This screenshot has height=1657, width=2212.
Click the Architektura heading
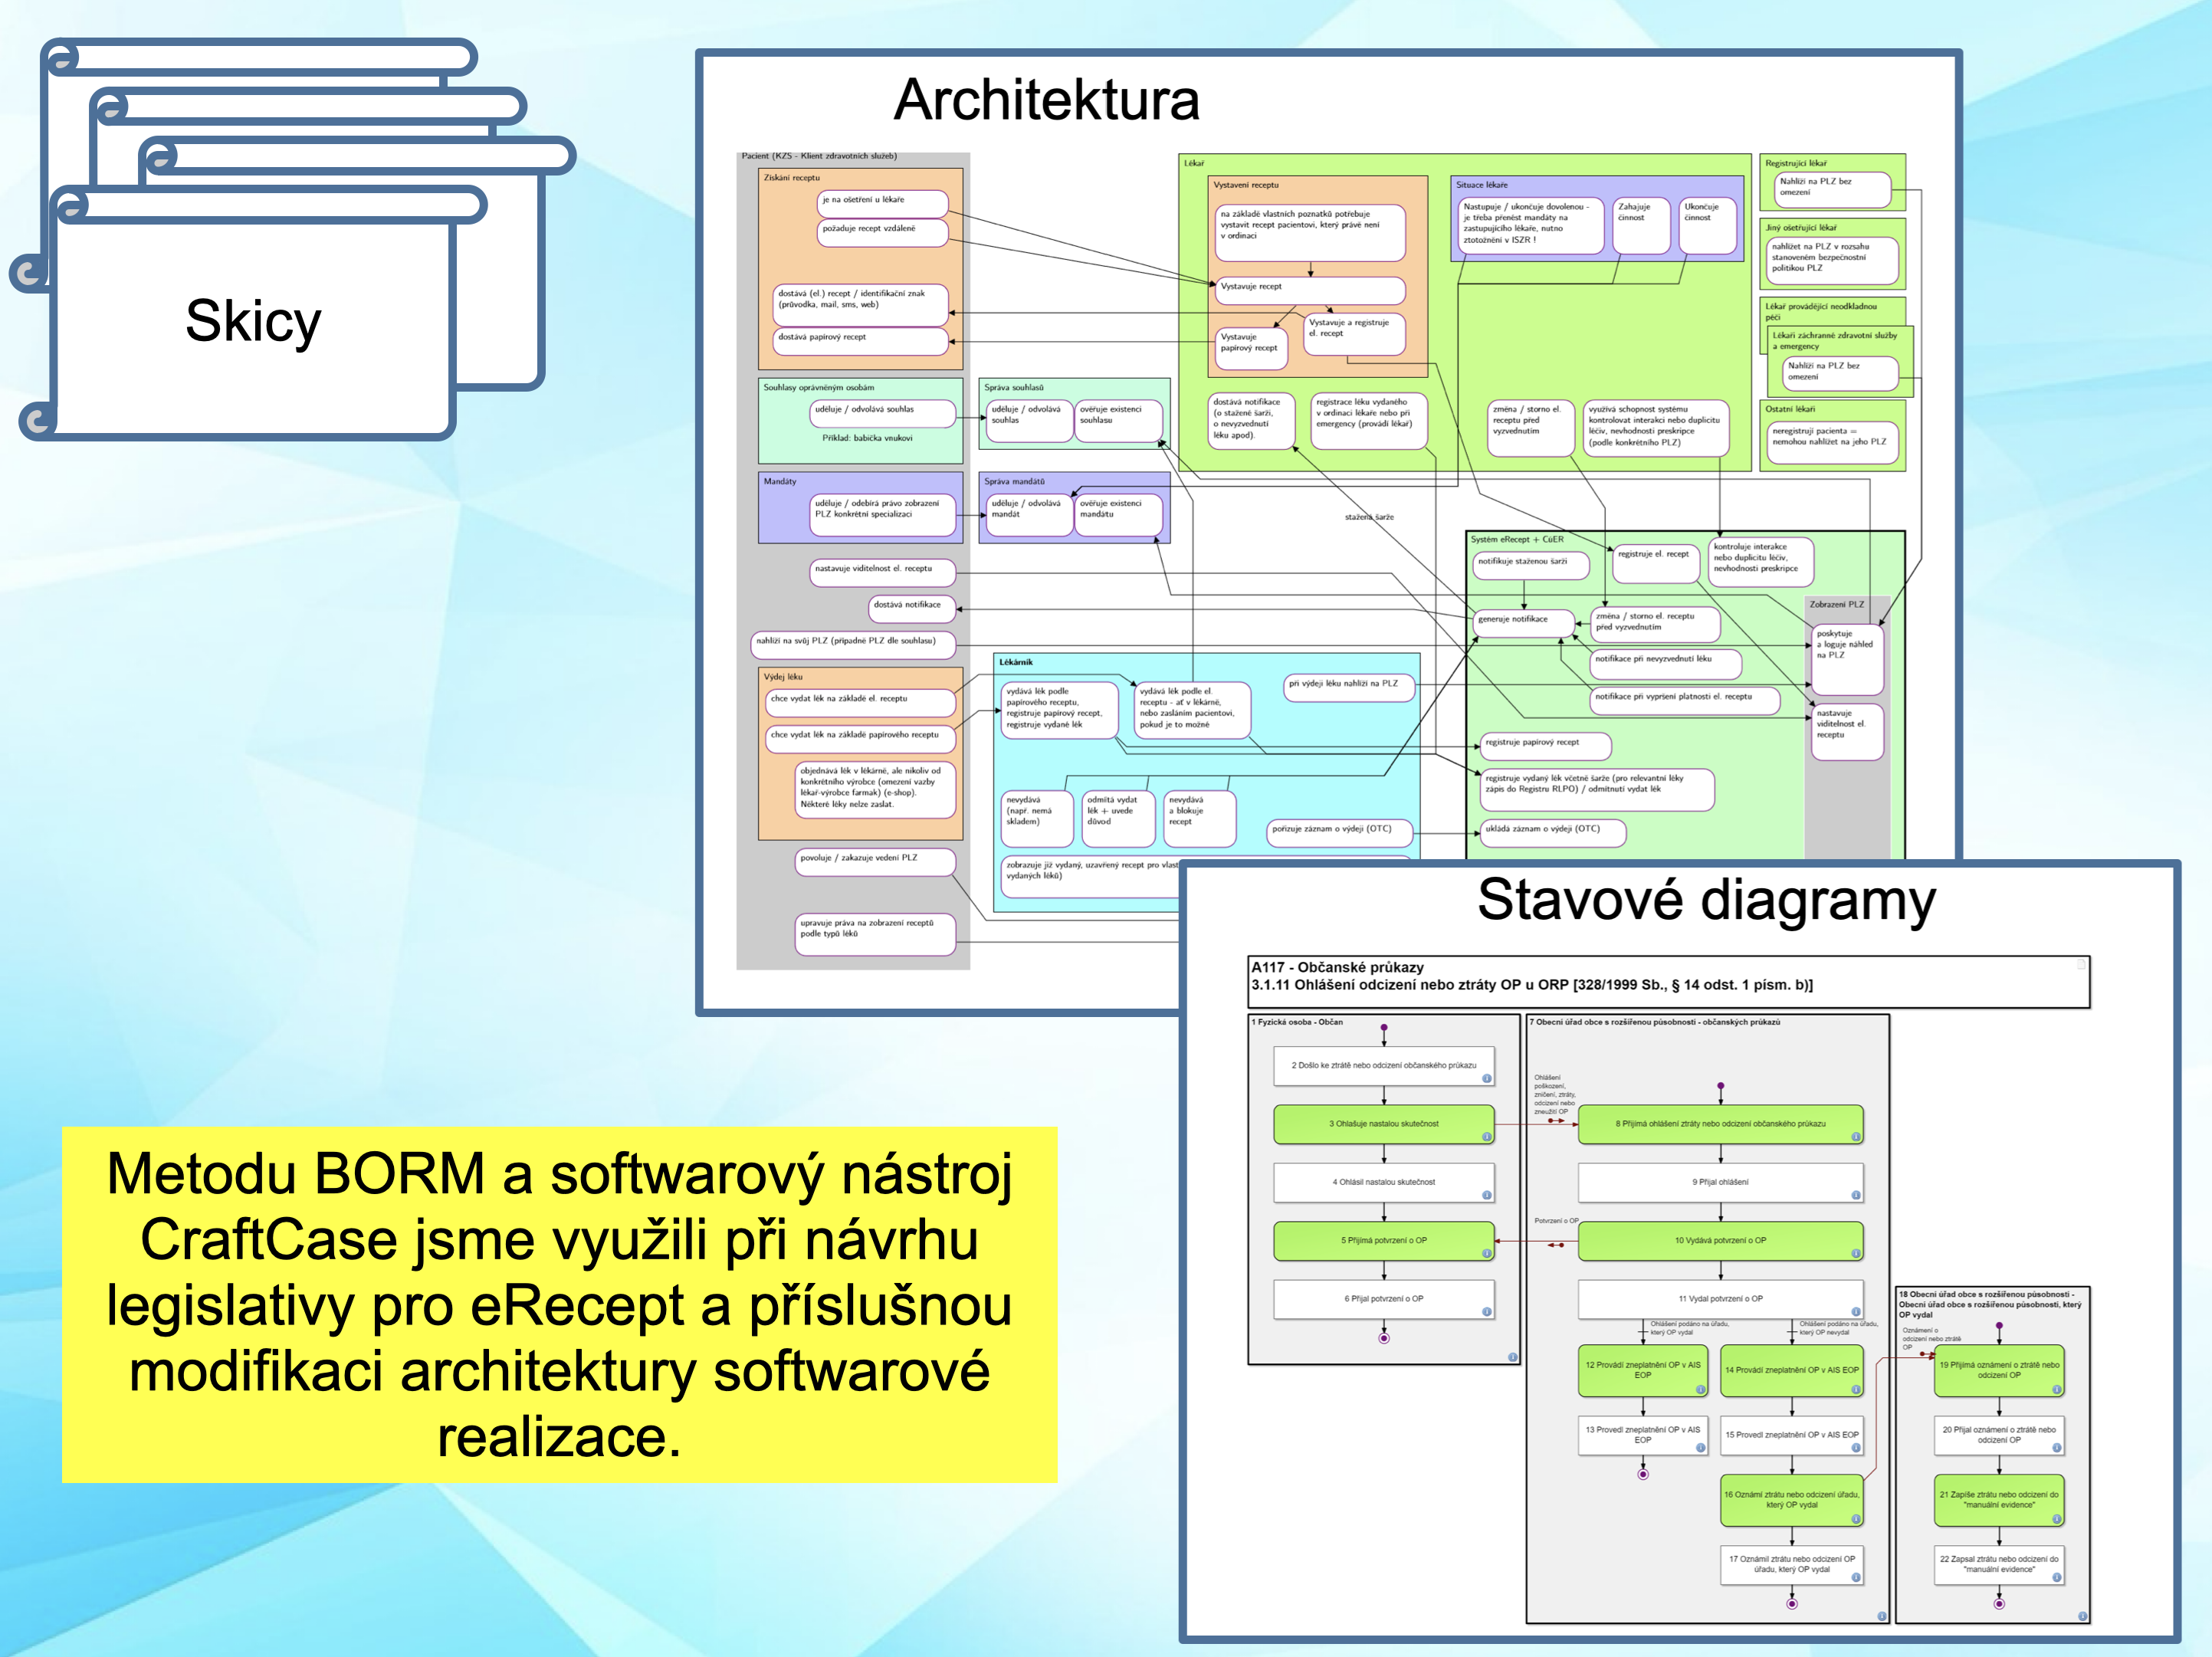click(1046, 100)
